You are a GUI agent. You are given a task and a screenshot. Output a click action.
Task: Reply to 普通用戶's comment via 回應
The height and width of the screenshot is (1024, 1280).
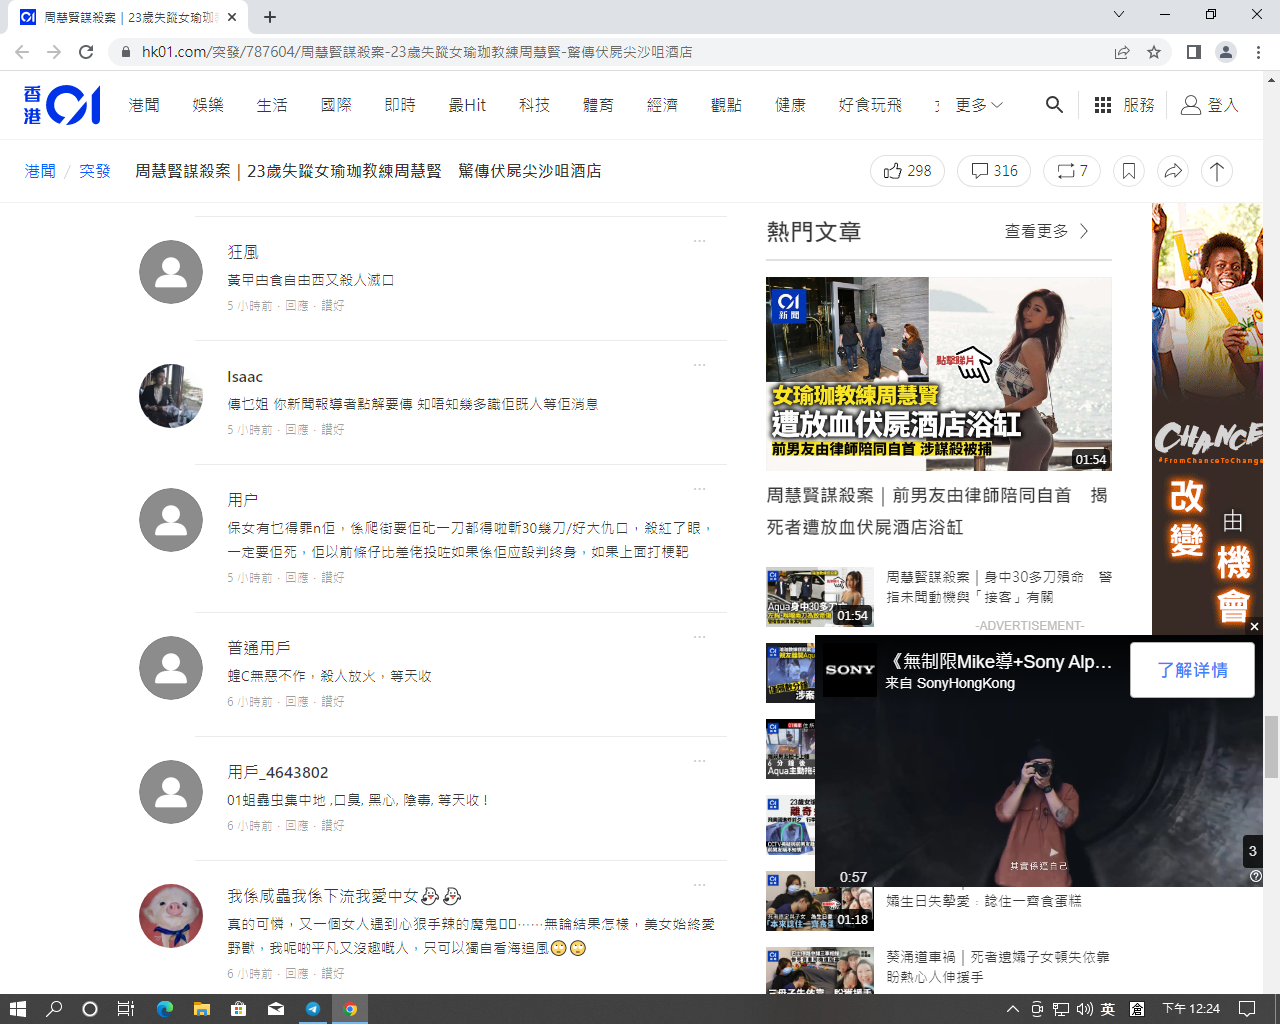[x=297, y=702]
